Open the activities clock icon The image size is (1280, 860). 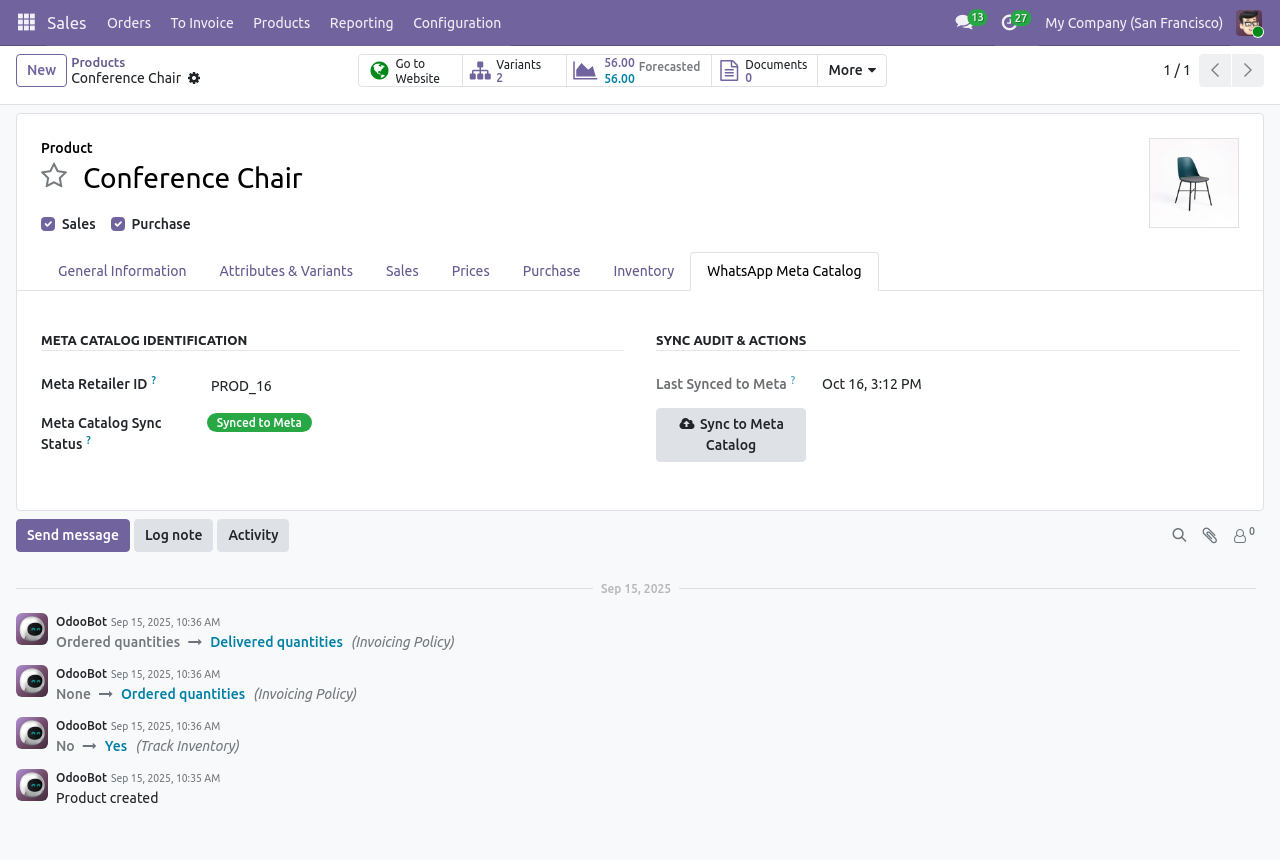coord(1009,22)
